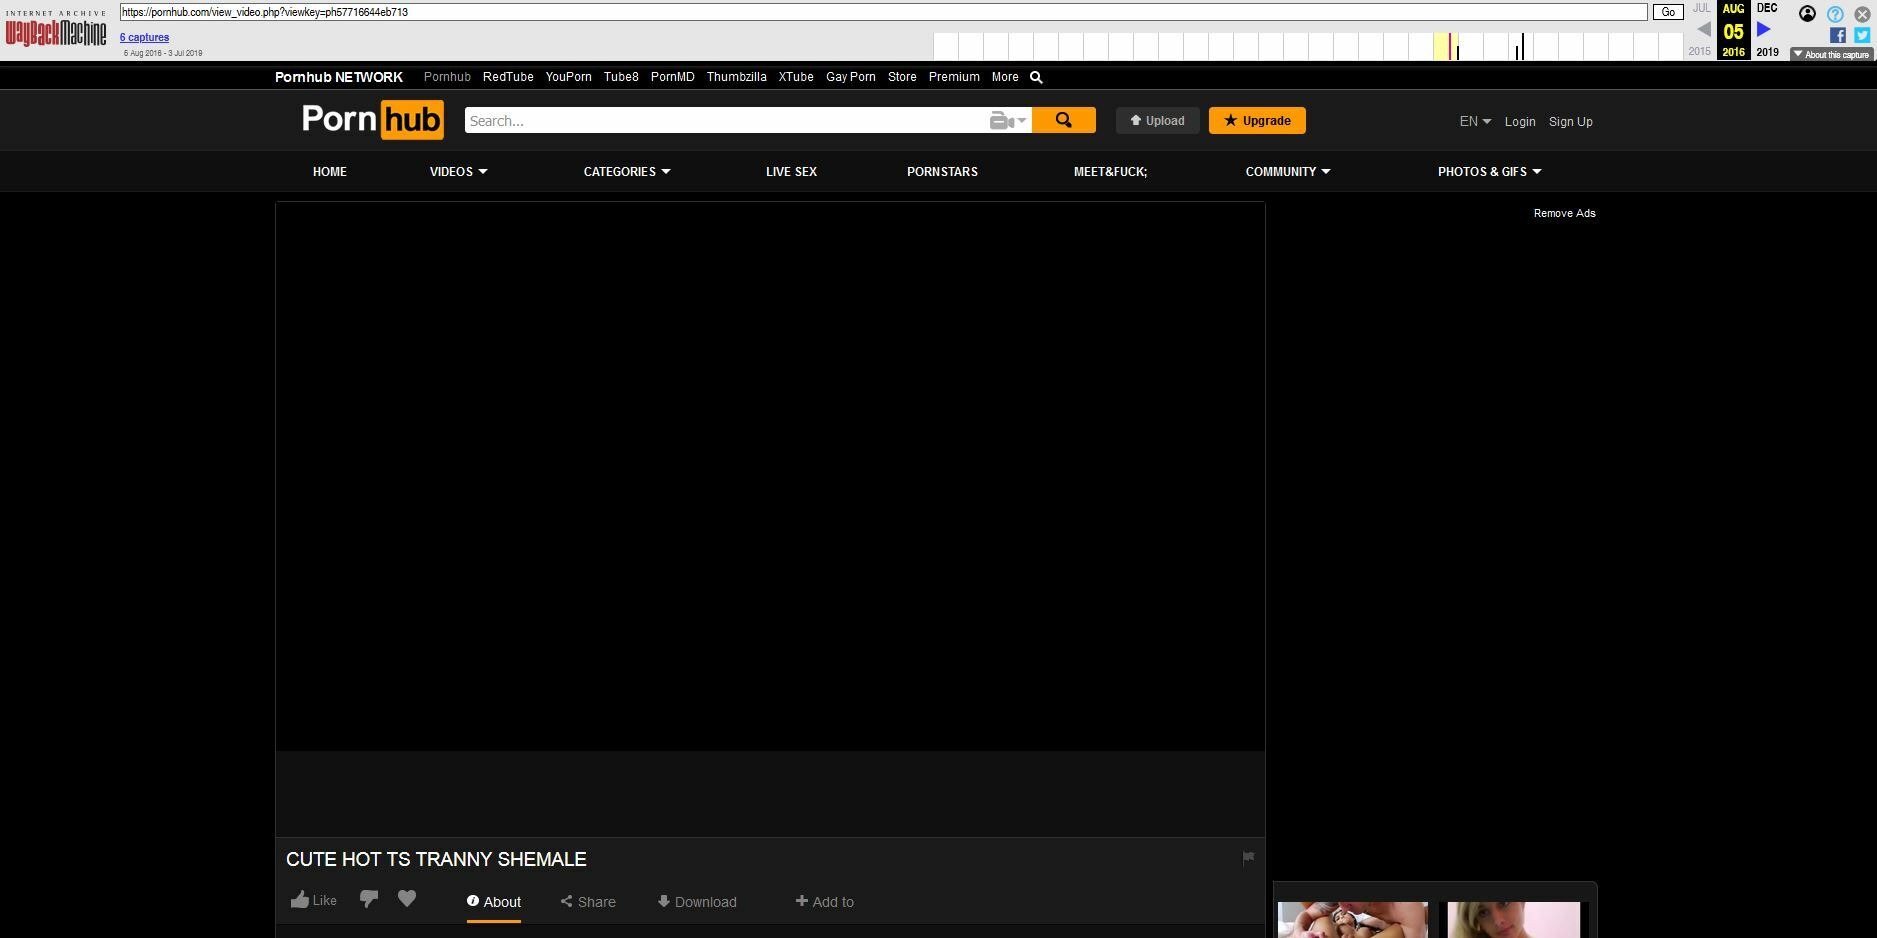The image size is (1877, 938).
Task: Open the Tube8 network link
Action: [621, 77]
